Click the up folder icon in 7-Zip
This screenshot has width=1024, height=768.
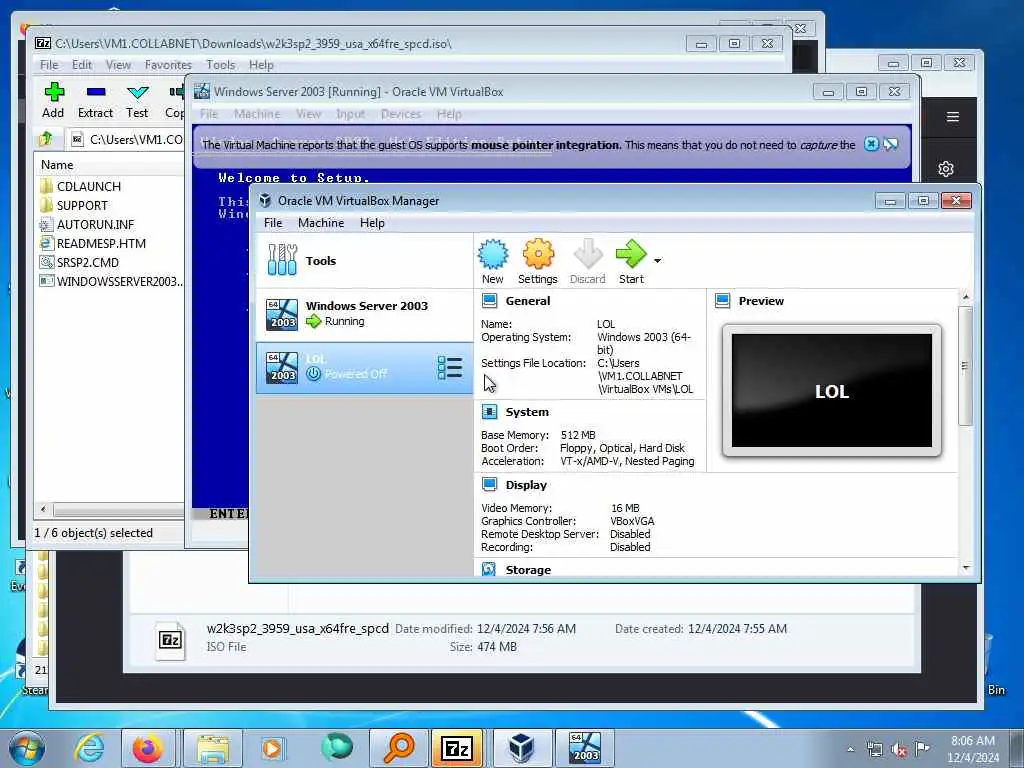(46, 139)
